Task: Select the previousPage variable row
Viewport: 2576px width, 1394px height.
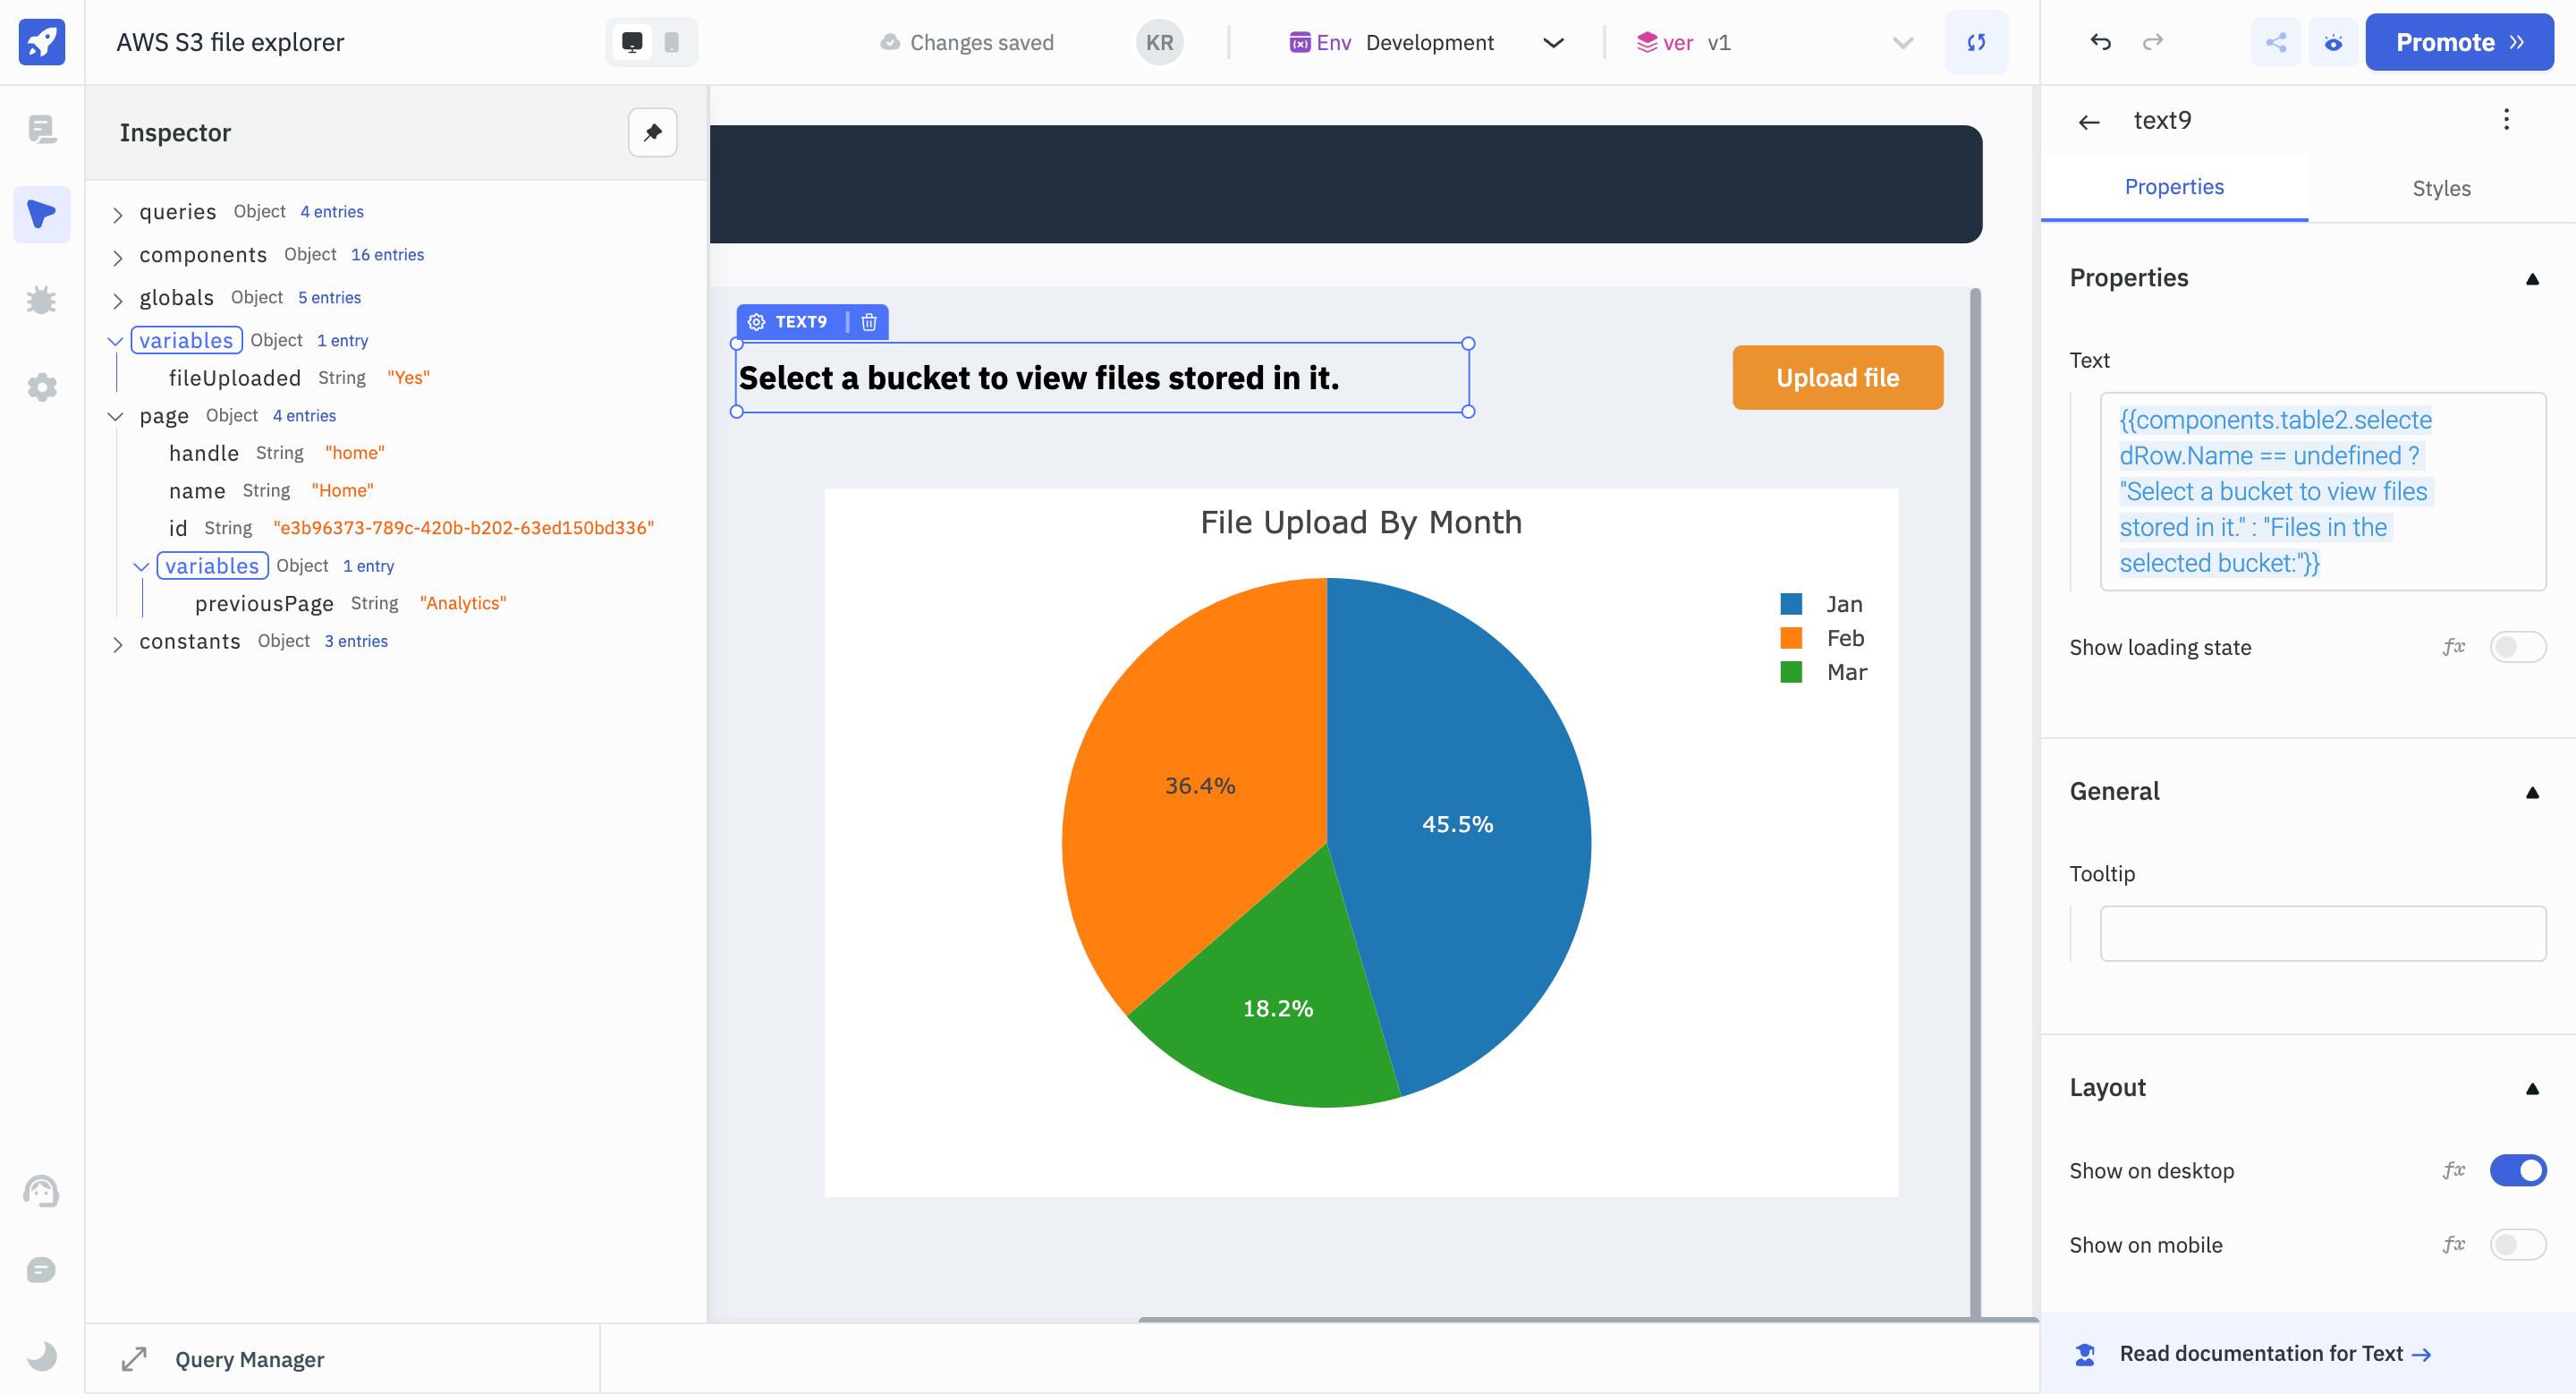Action: click(350, 603)
